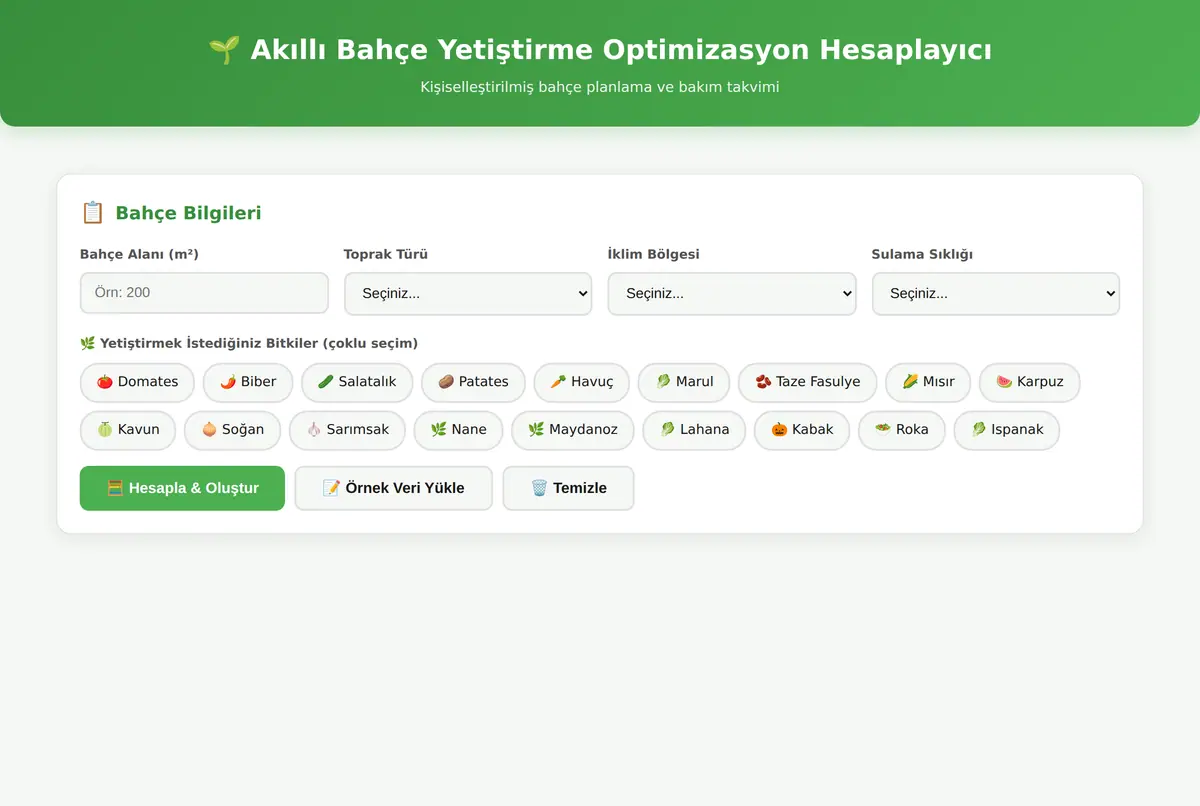
Task: Open the Toprak Türü dropdown
Action: (468, 294)
